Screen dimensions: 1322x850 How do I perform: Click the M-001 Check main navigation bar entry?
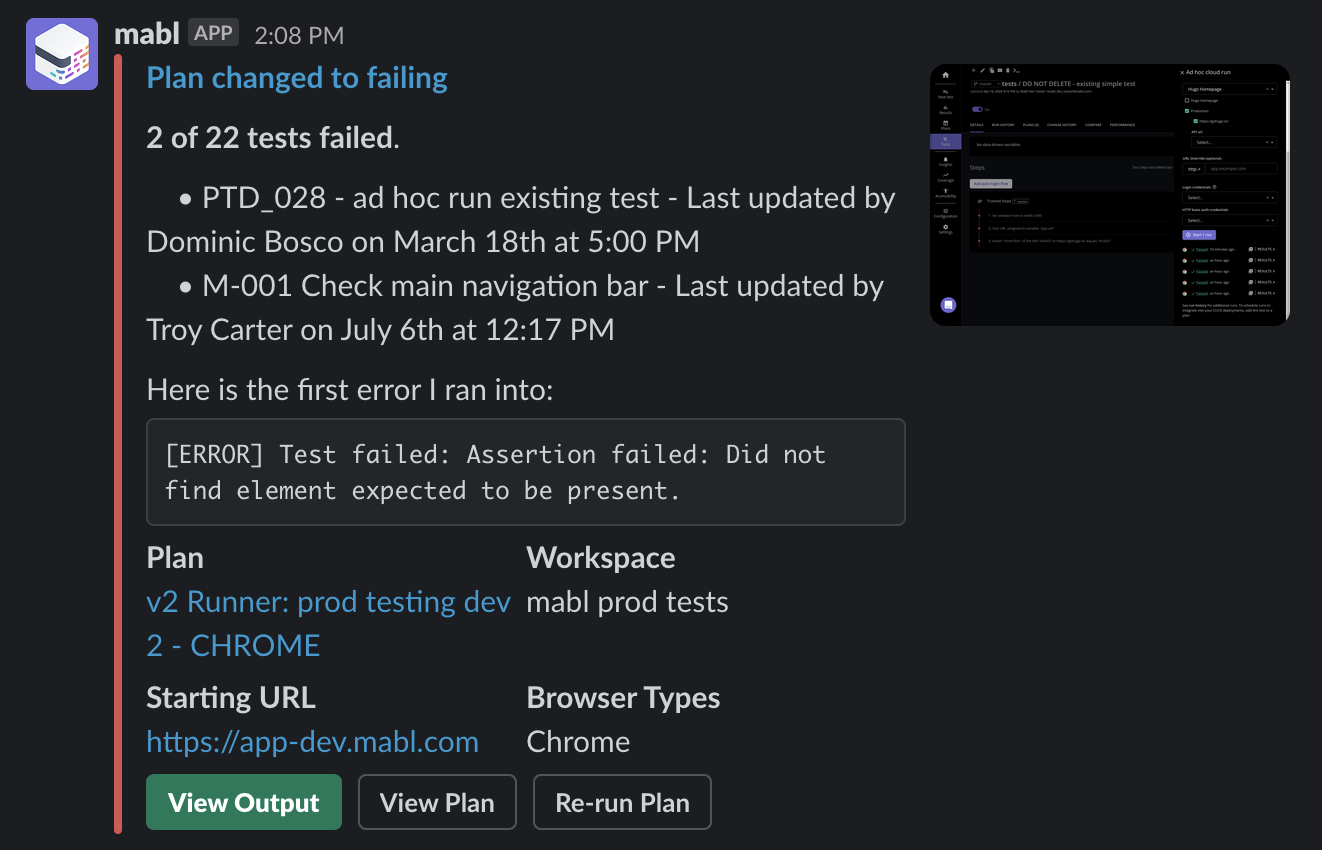(515, 308)
